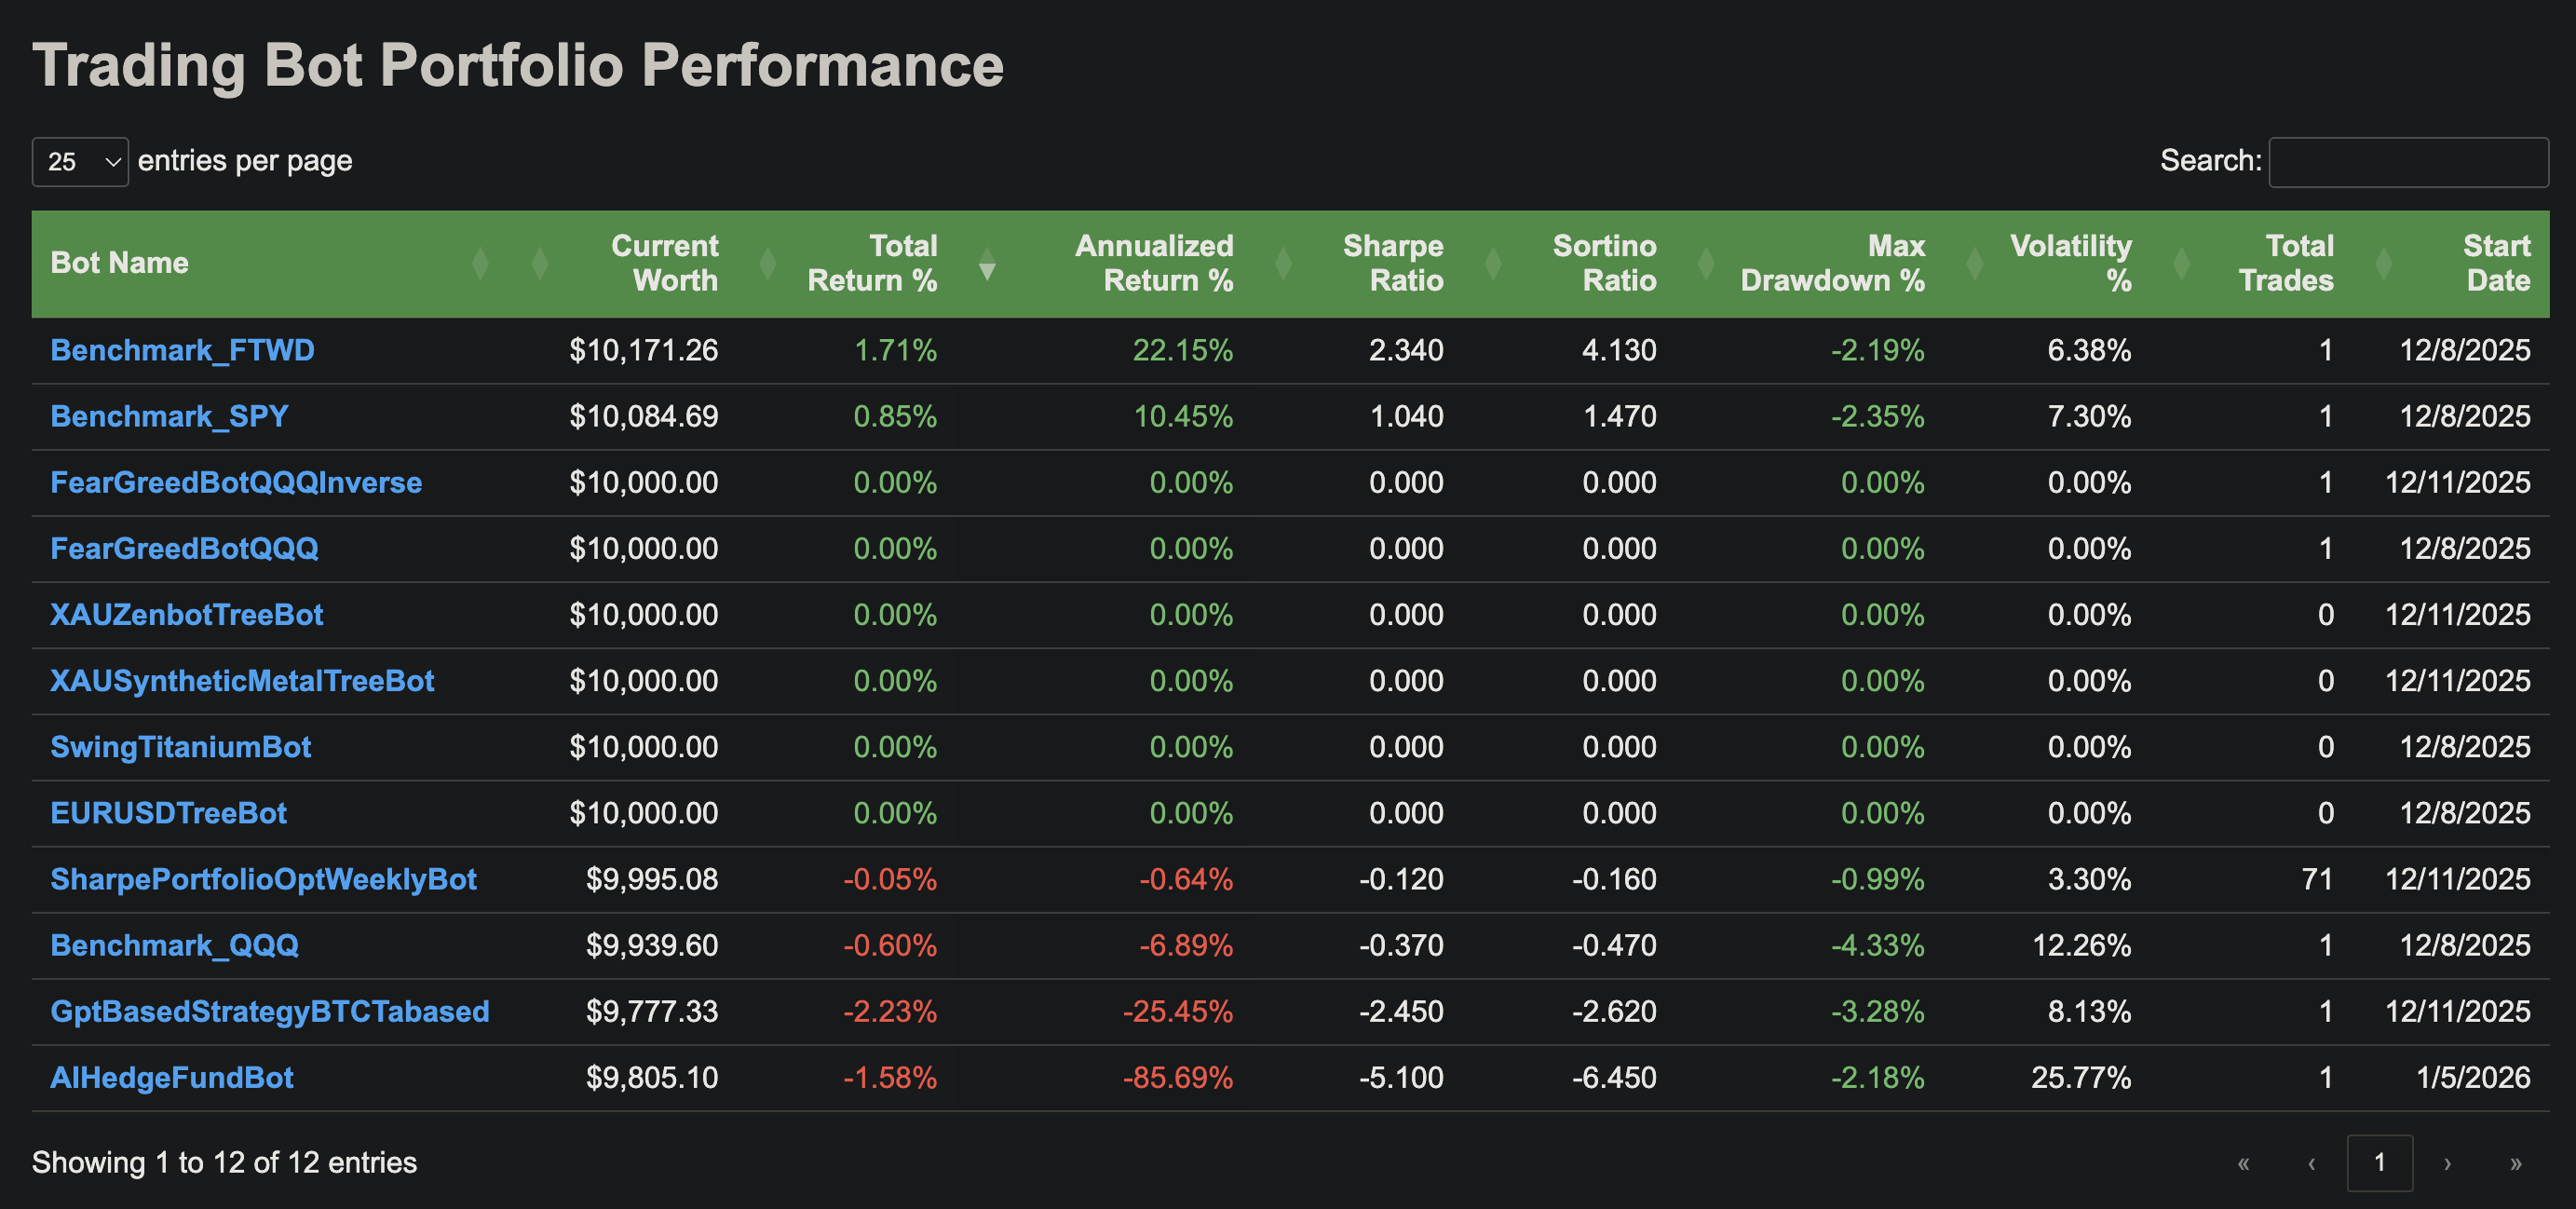2576x1209 pixels.
Task: Open the Benchmark_FTWD bot details
Action: (x=181, y=350)
